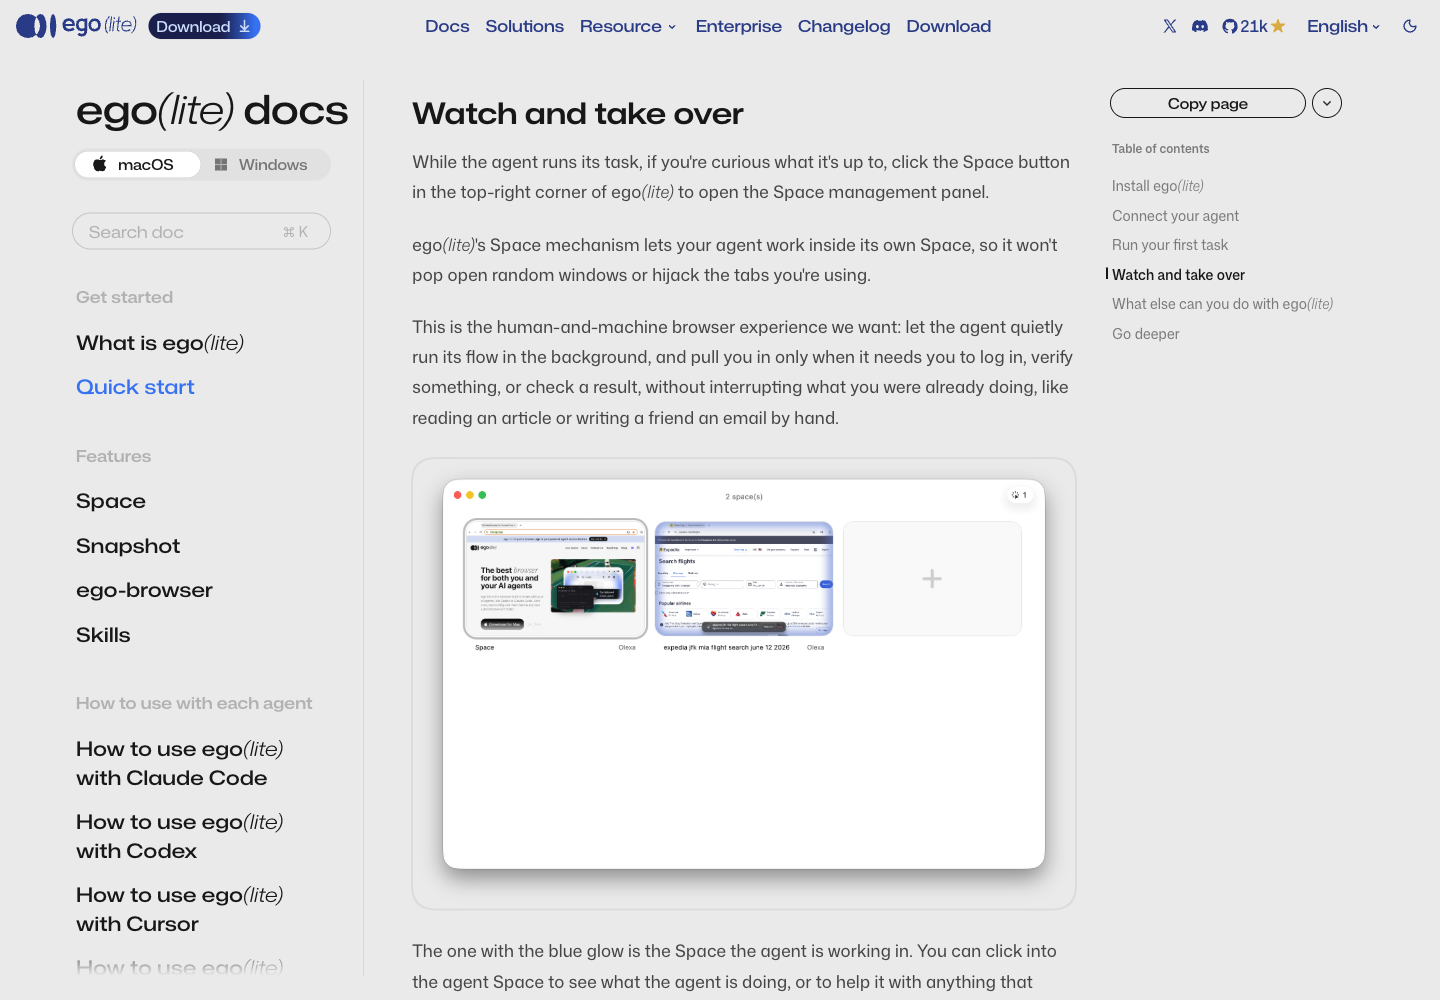
Task: Jump to What else can you do section
Action: click(1222, 304)
